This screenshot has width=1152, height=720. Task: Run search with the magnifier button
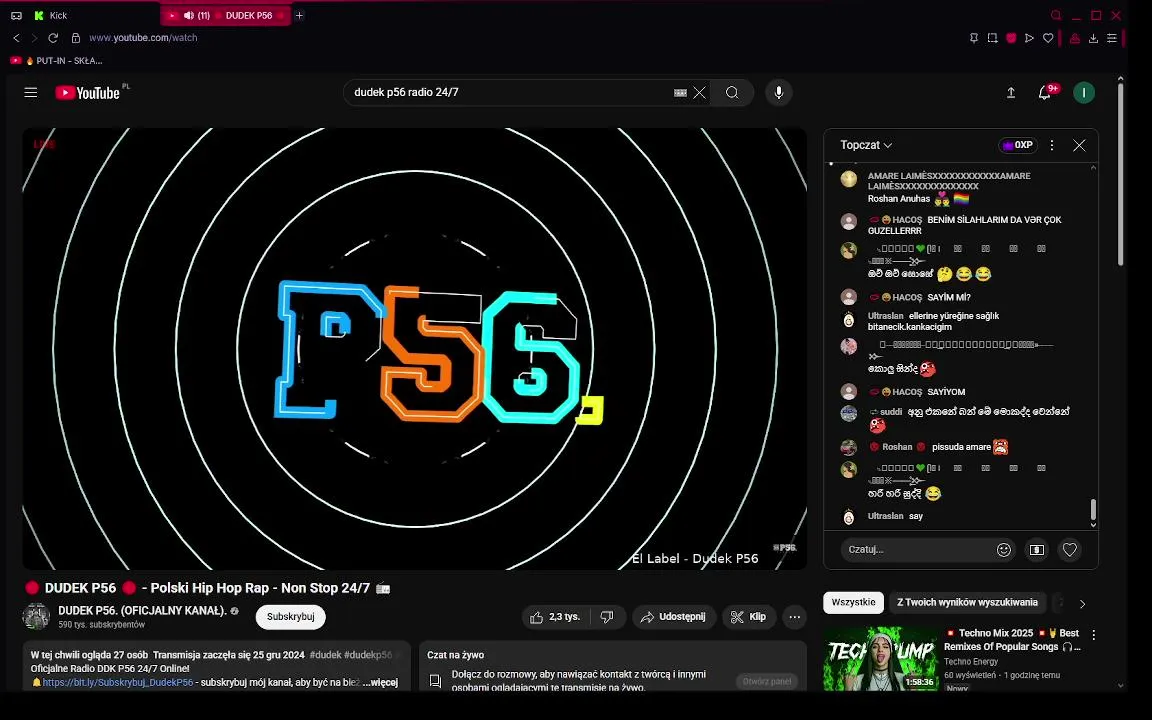(732, 93)
